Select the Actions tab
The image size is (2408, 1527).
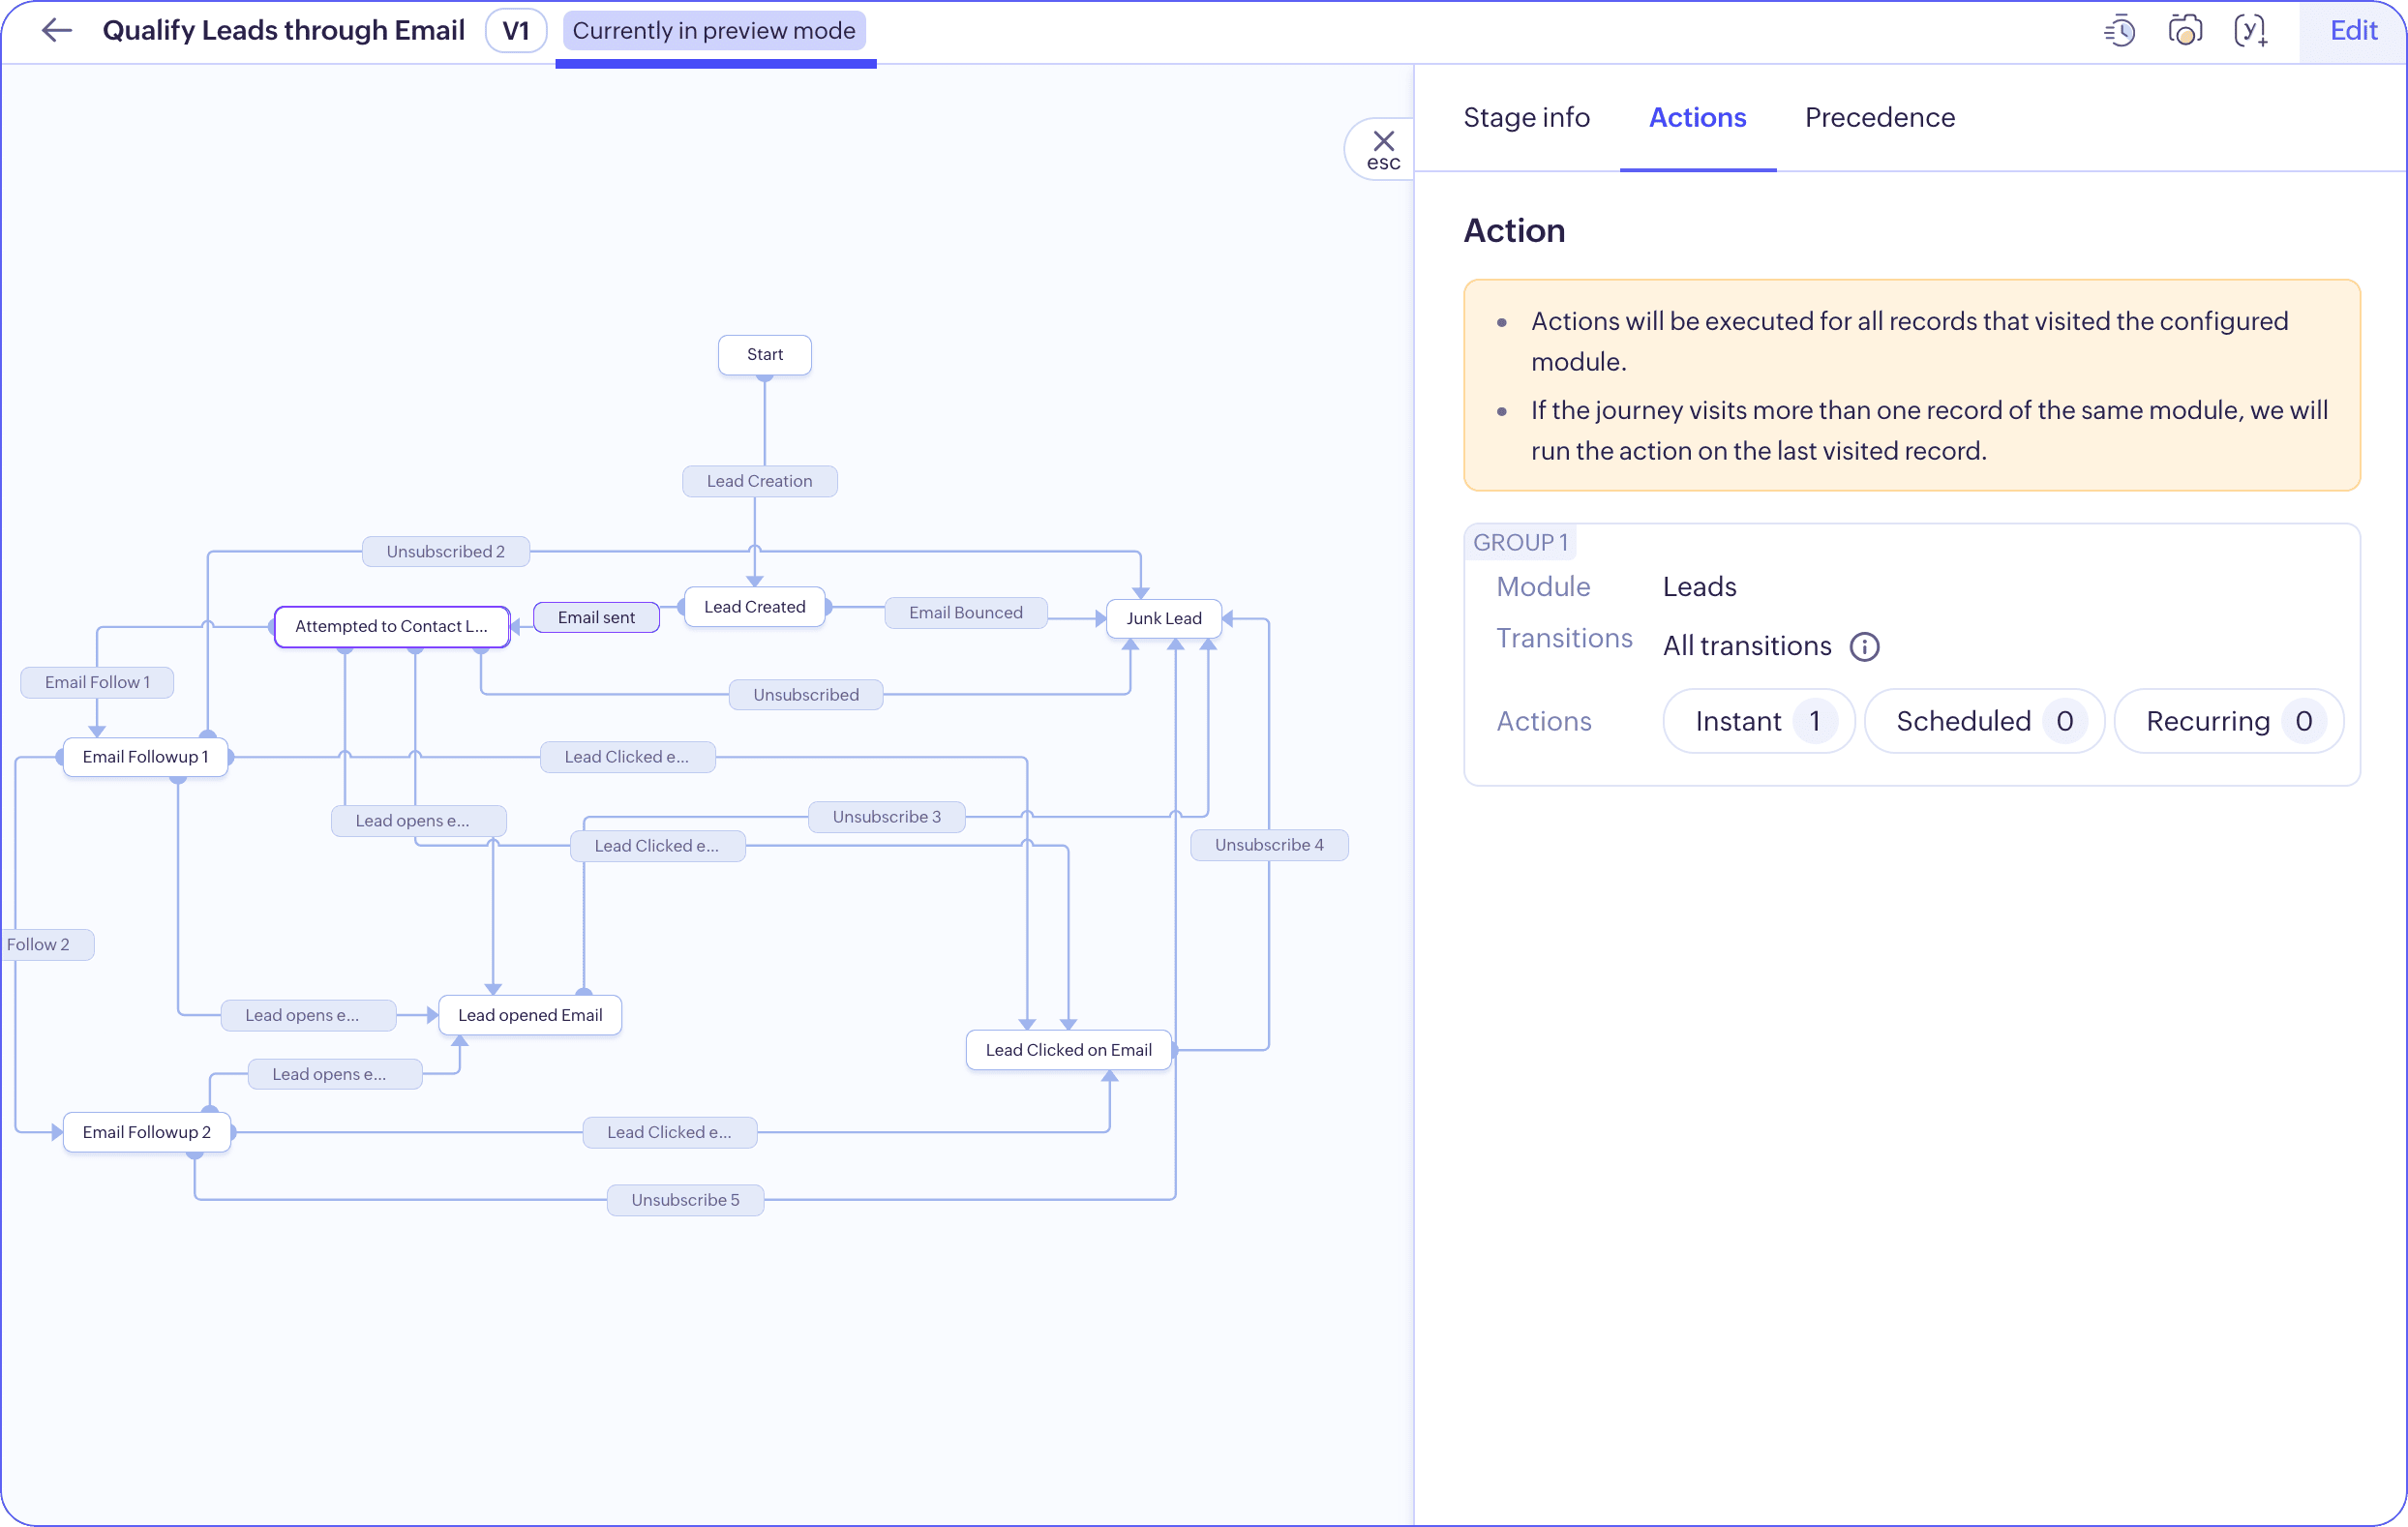[x=1697, y=118]
